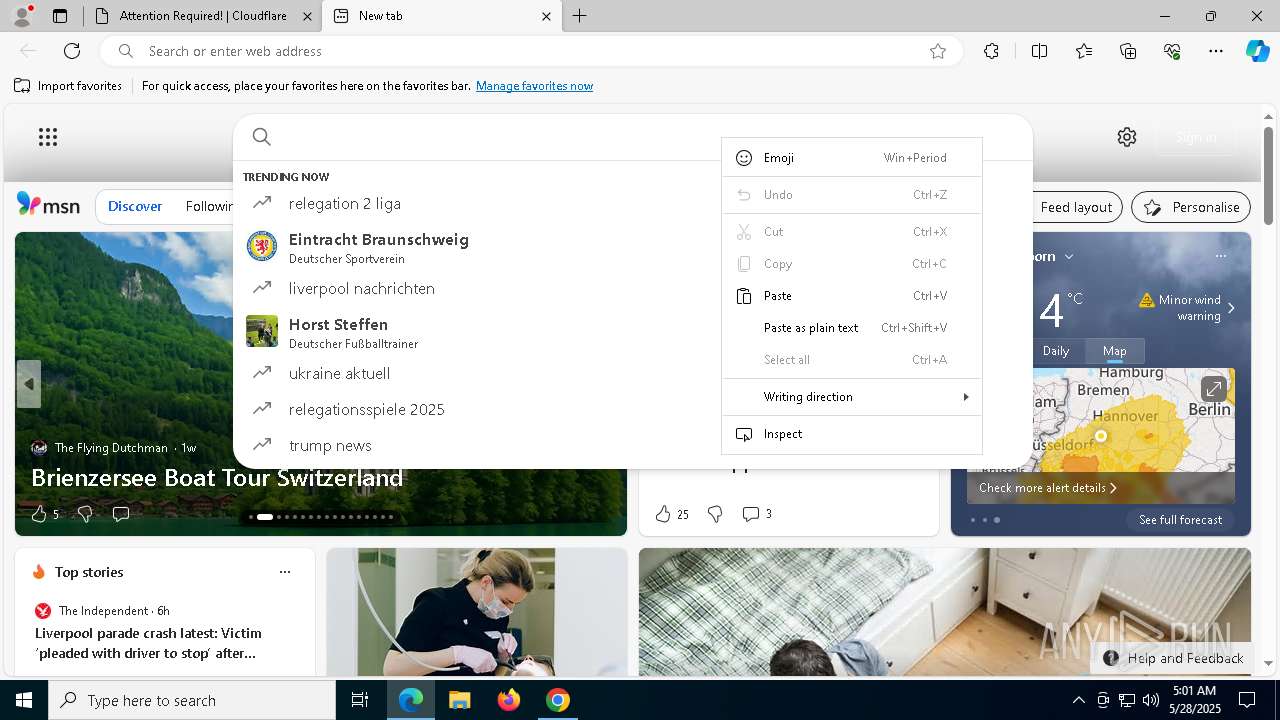Open Liverpool parade crash latest headline

(148, 643)
